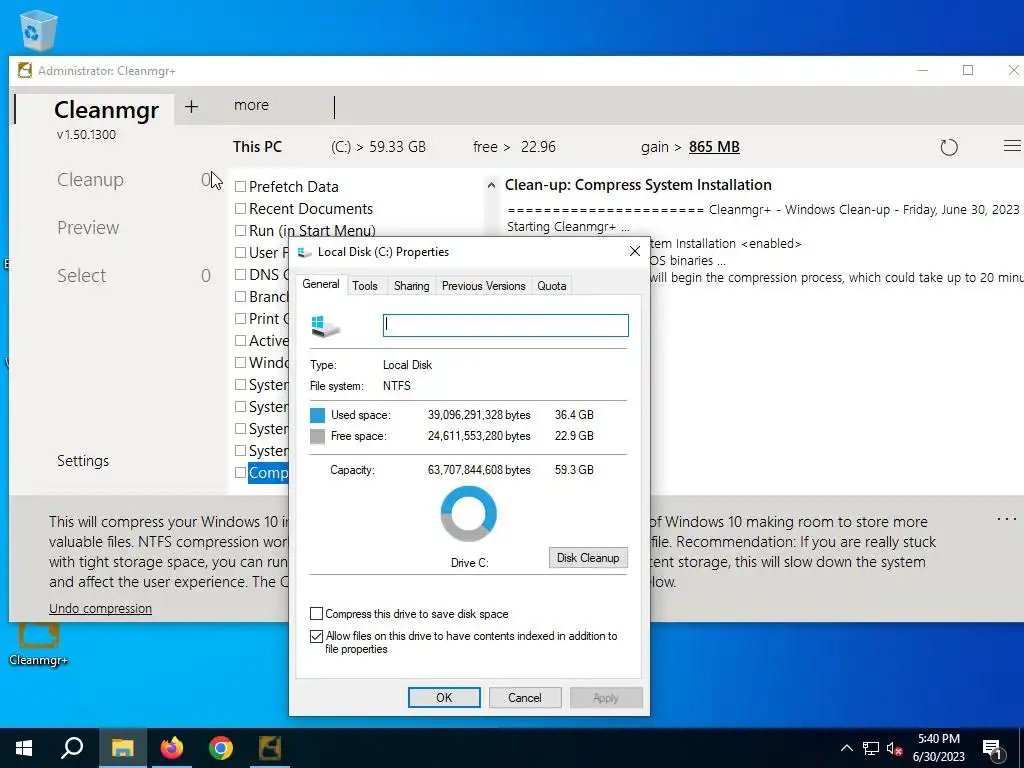Click the refresh icon in Cleanmgr+
Image resolution: width=1024 pixels, height=768 pixels.
tap(948, 147)
